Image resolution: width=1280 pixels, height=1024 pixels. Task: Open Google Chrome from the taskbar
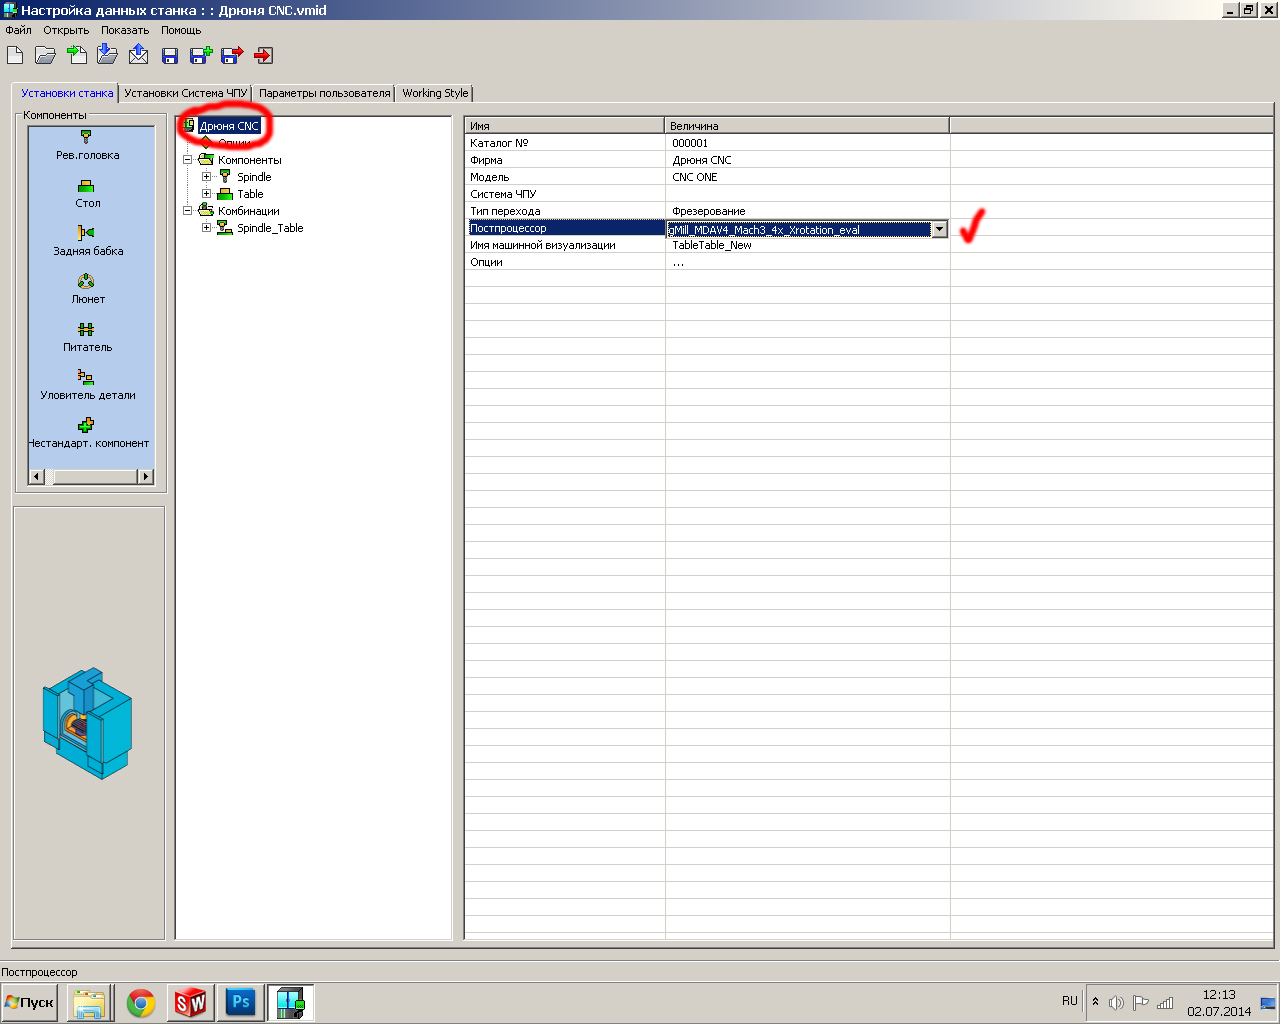pos(141,1002)
